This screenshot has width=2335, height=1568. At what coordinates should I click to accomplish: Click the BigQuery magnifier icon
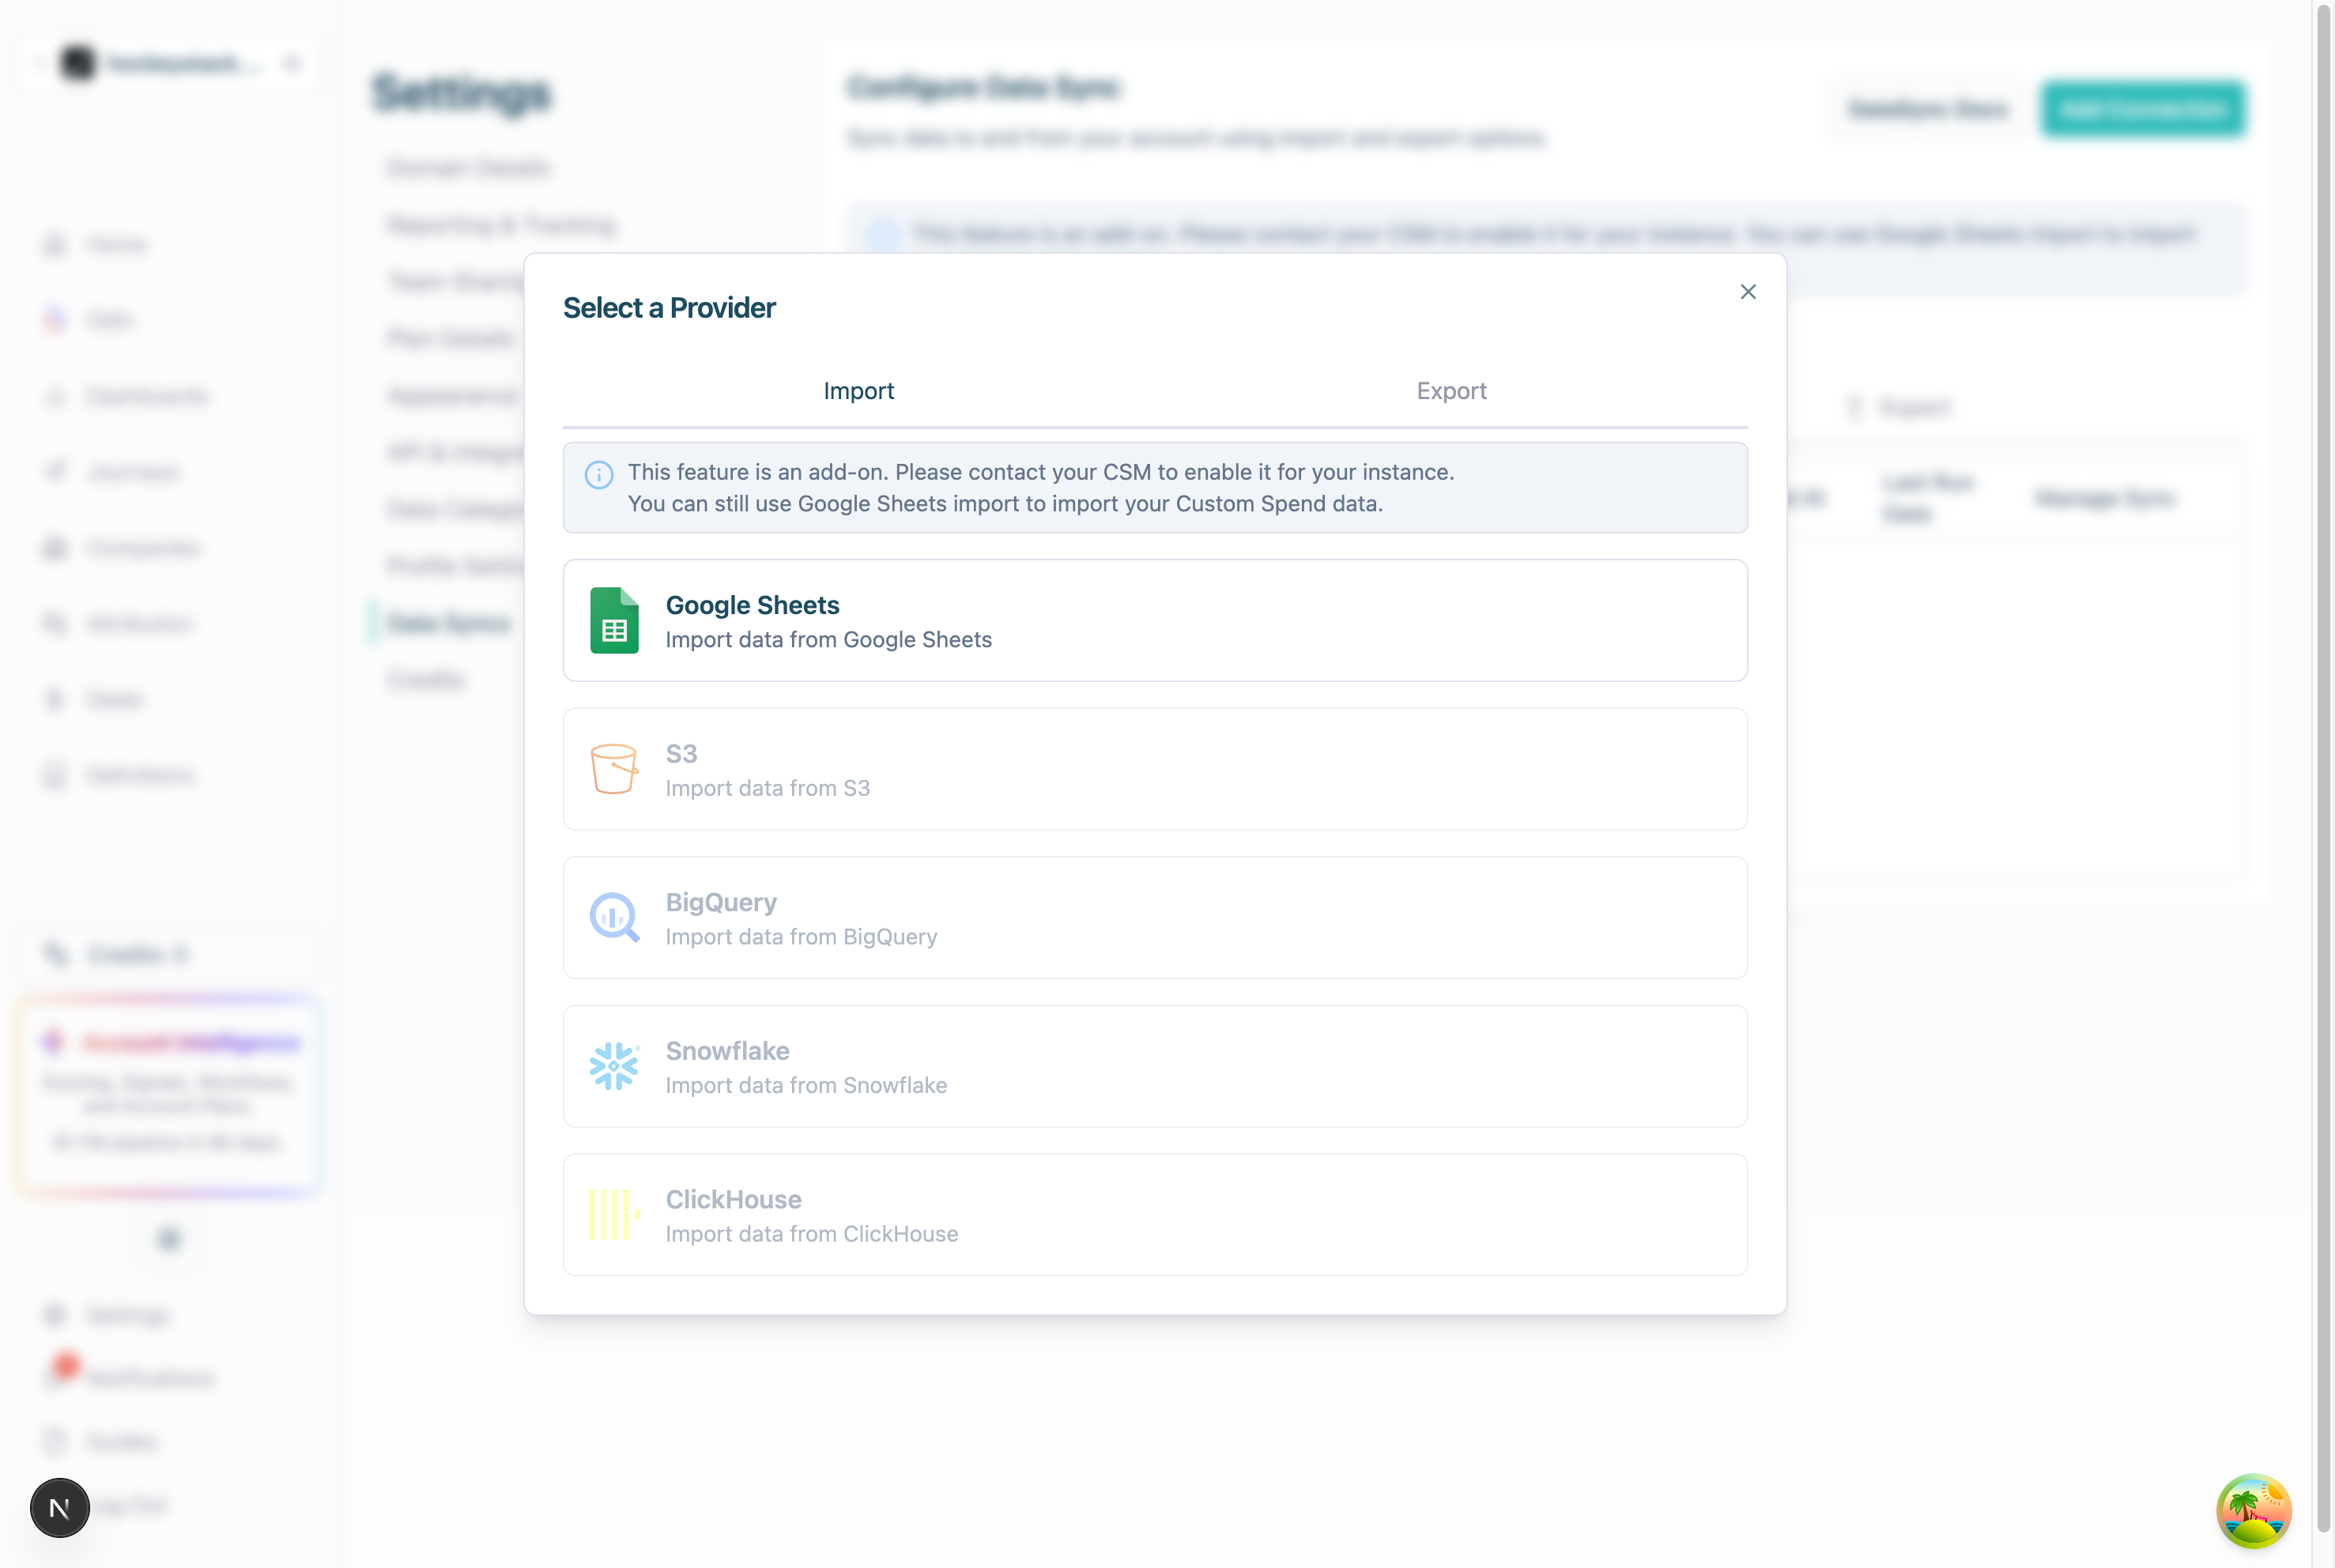click(614, 917)
